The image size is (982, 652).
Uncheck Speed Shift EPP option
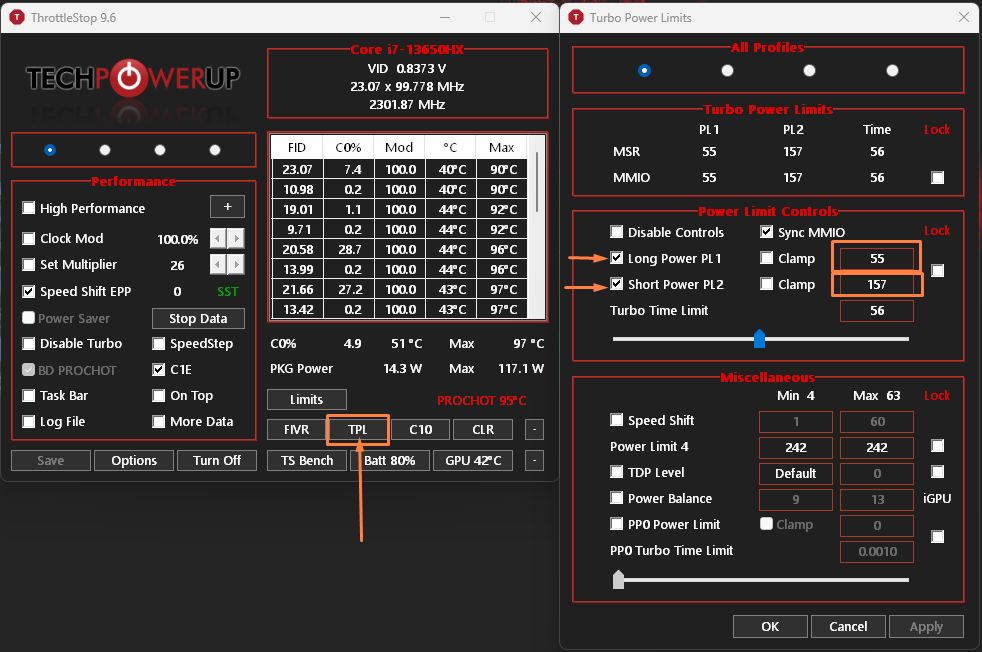(29, 292)
